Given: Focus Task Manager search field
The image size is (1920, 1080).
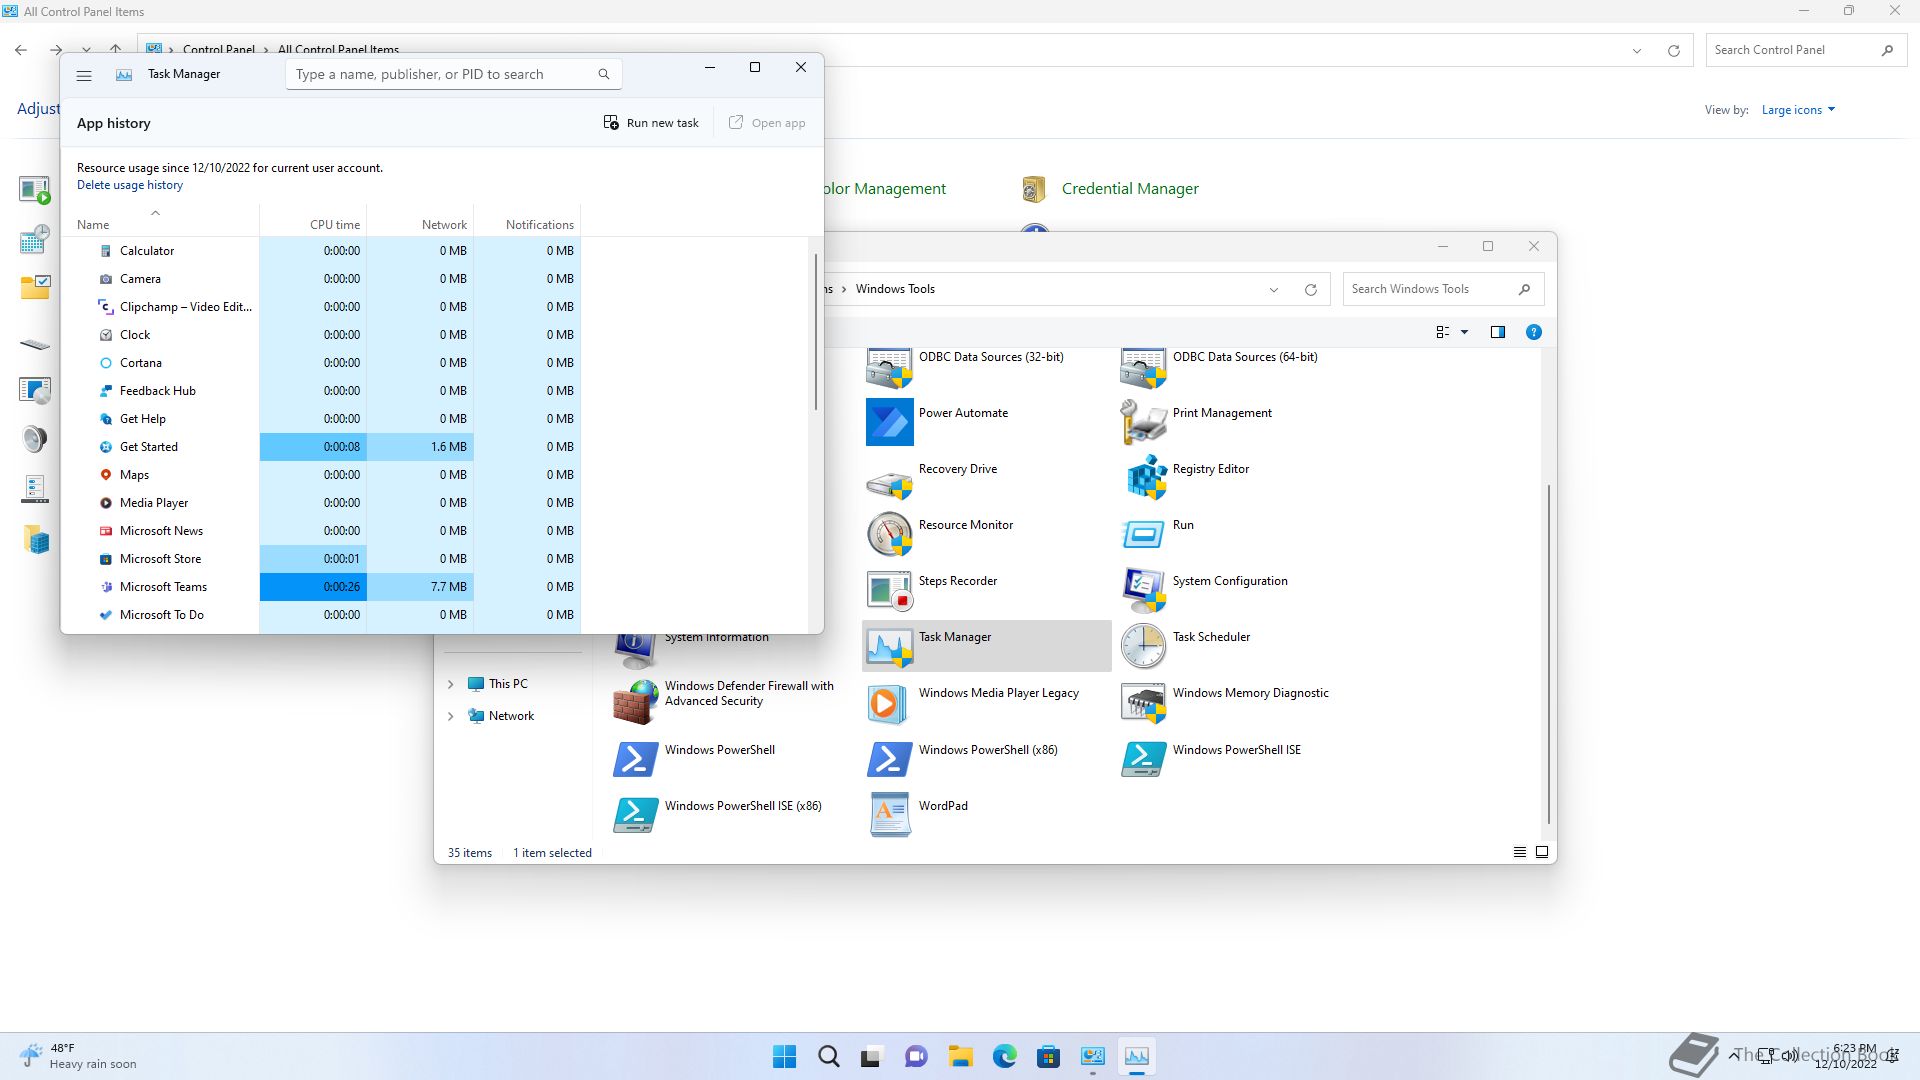Looking at the screenshot, I should pyautogui.click(x=453, y=74).
